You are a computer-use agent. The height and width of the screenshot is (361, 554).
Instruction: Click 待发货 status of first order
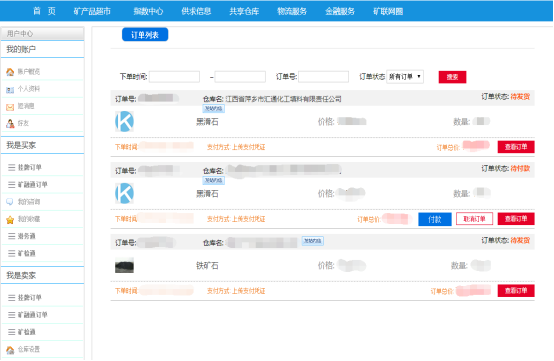point(520,97)
